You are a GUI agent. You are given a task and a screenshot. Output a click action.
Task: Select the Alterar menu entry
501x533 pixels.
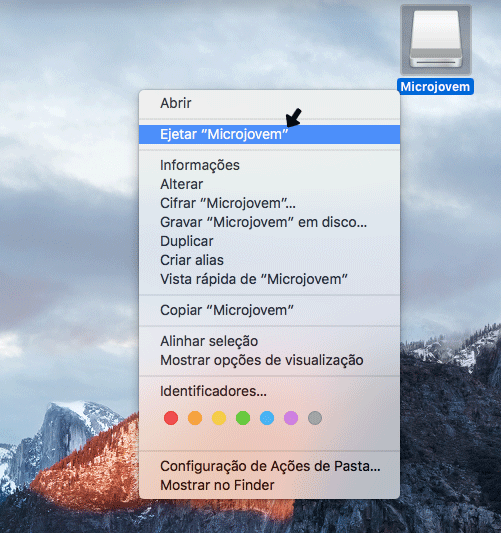tap(269, 184)
